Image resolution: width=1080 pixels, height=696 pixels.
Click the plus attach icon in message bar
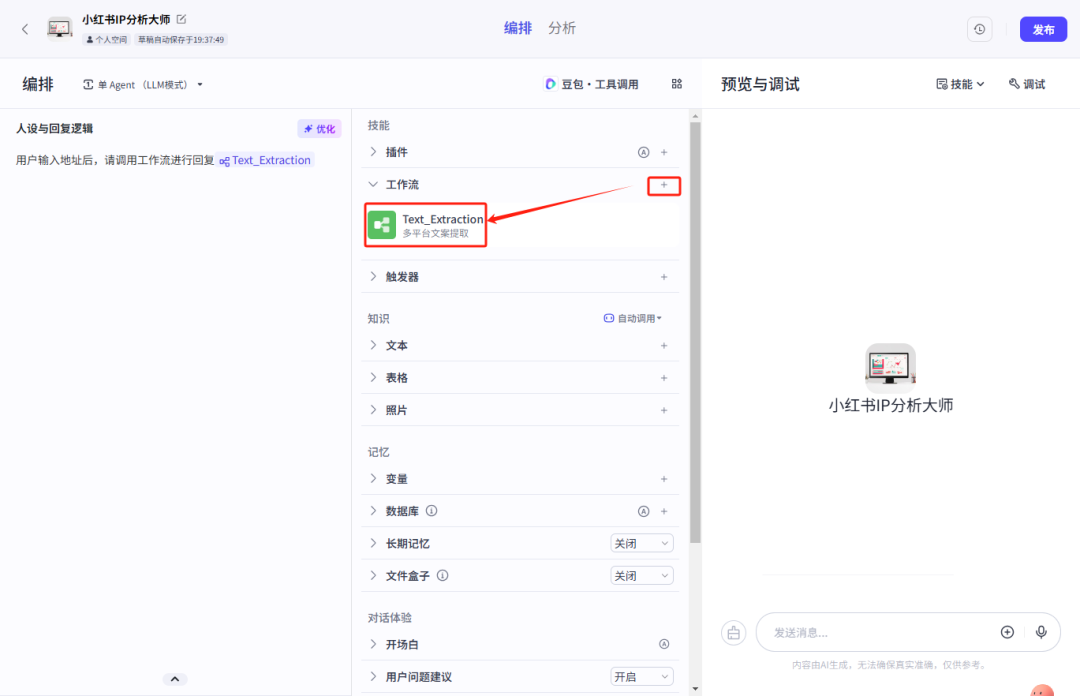click(x=1007, y=632)
